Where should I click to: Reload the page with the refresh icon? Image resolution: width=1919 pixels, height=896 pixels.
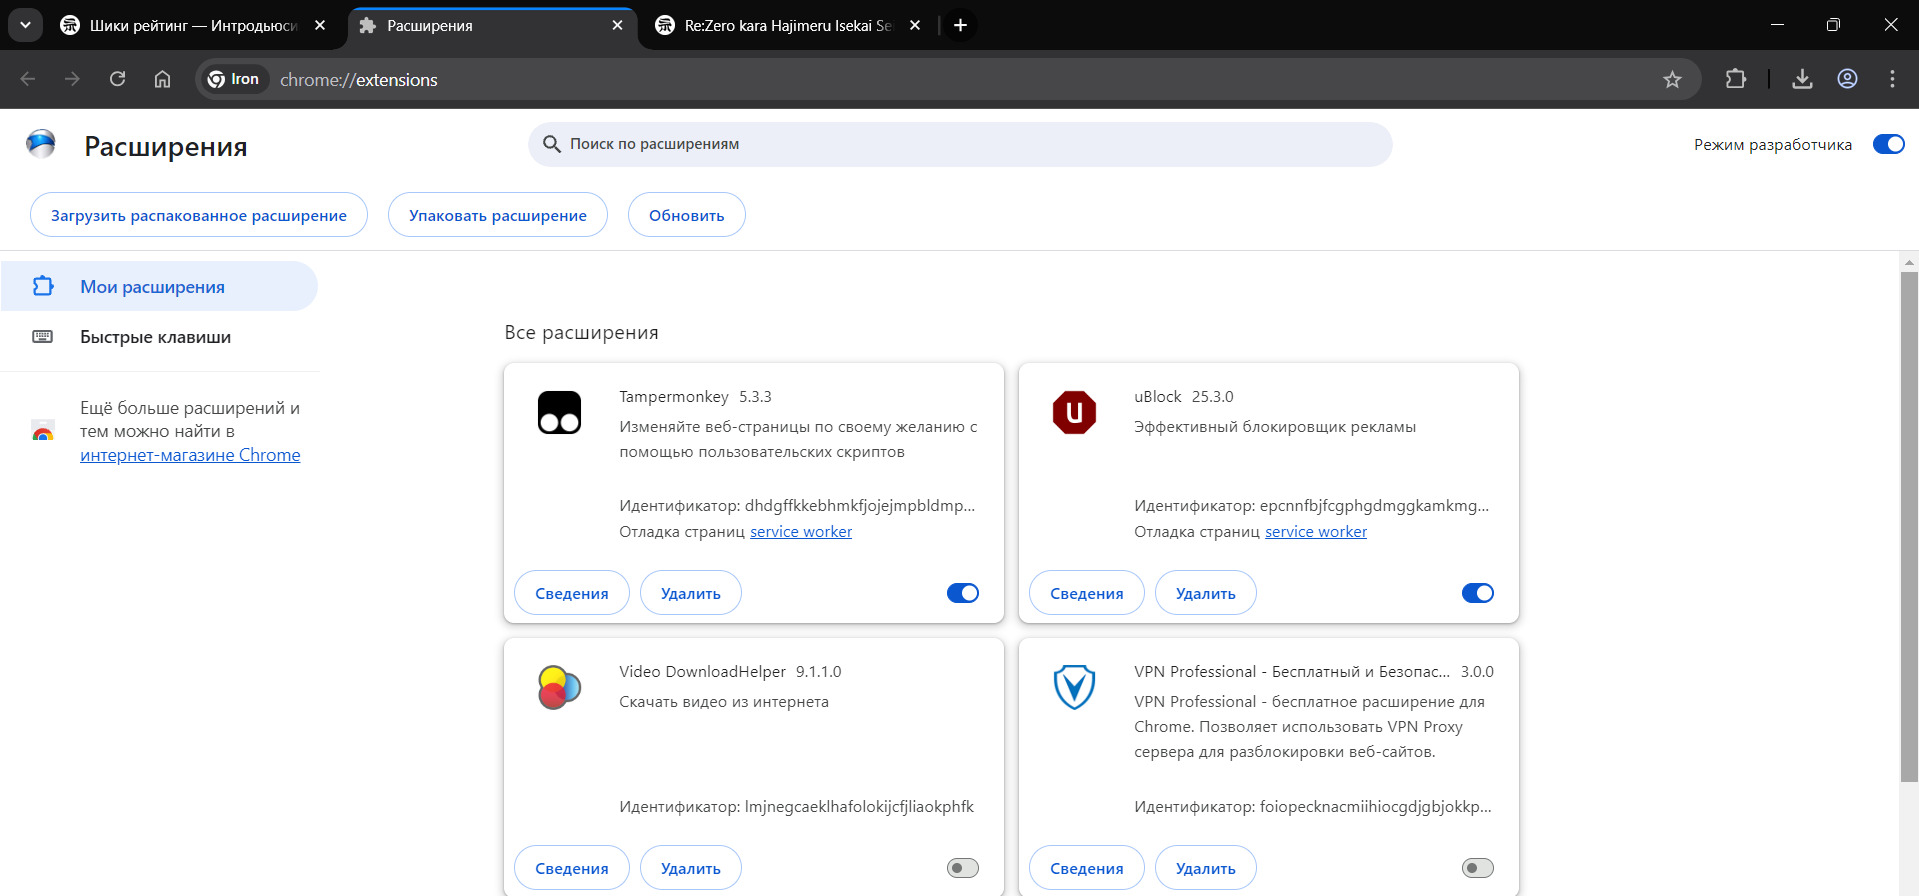117,79
